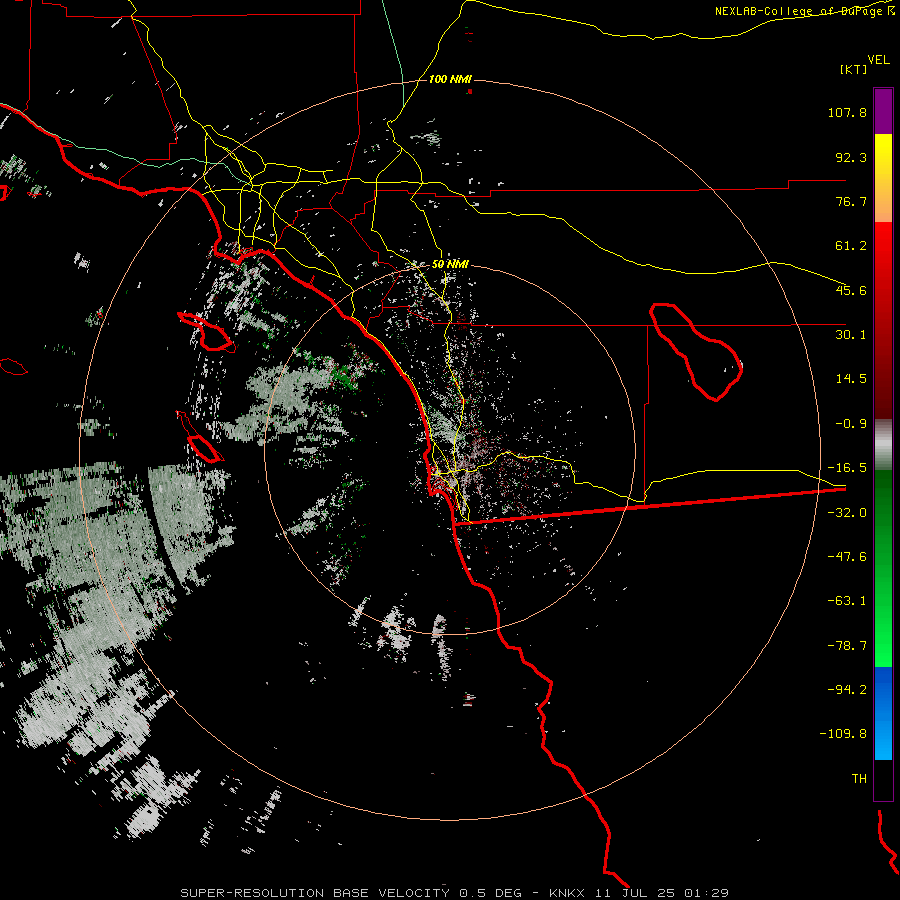Click the TH legend label
This screenshot has height=900, width=900.
pos(859,779)
